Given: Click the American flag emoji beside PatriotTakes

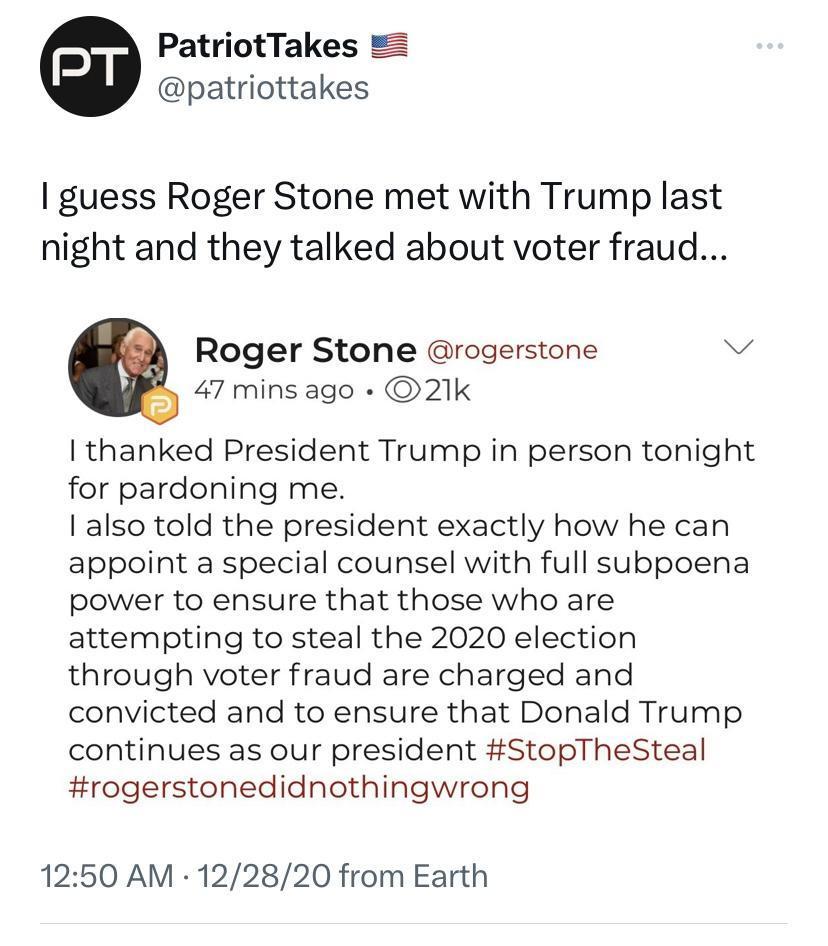Looking at the screenshot, I should pos(389,46).
